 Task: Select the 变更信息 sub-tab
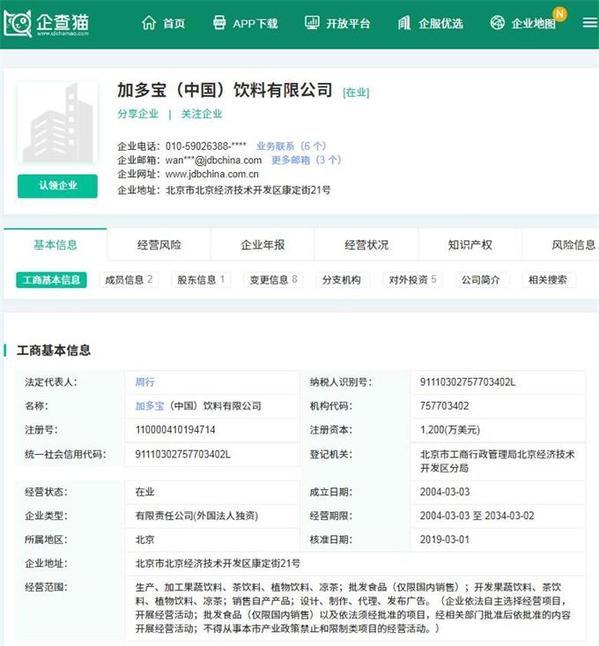274,280
